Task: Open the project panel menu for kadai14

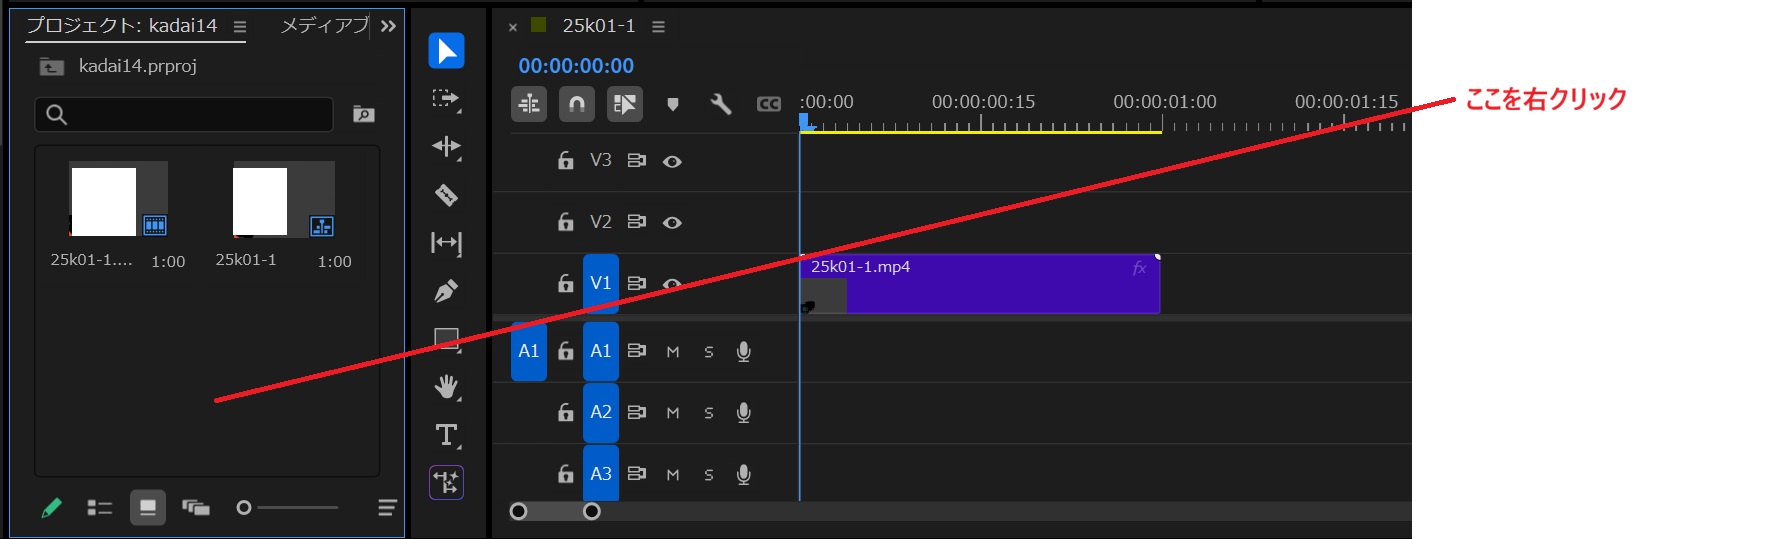Action: (240, 27)
